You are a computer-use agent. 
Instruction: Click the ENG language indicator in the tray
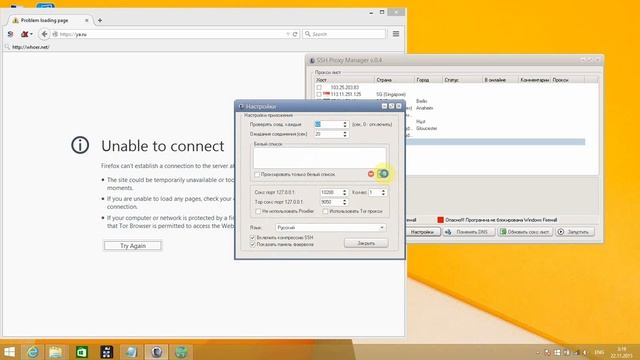[x=599, y=352]
